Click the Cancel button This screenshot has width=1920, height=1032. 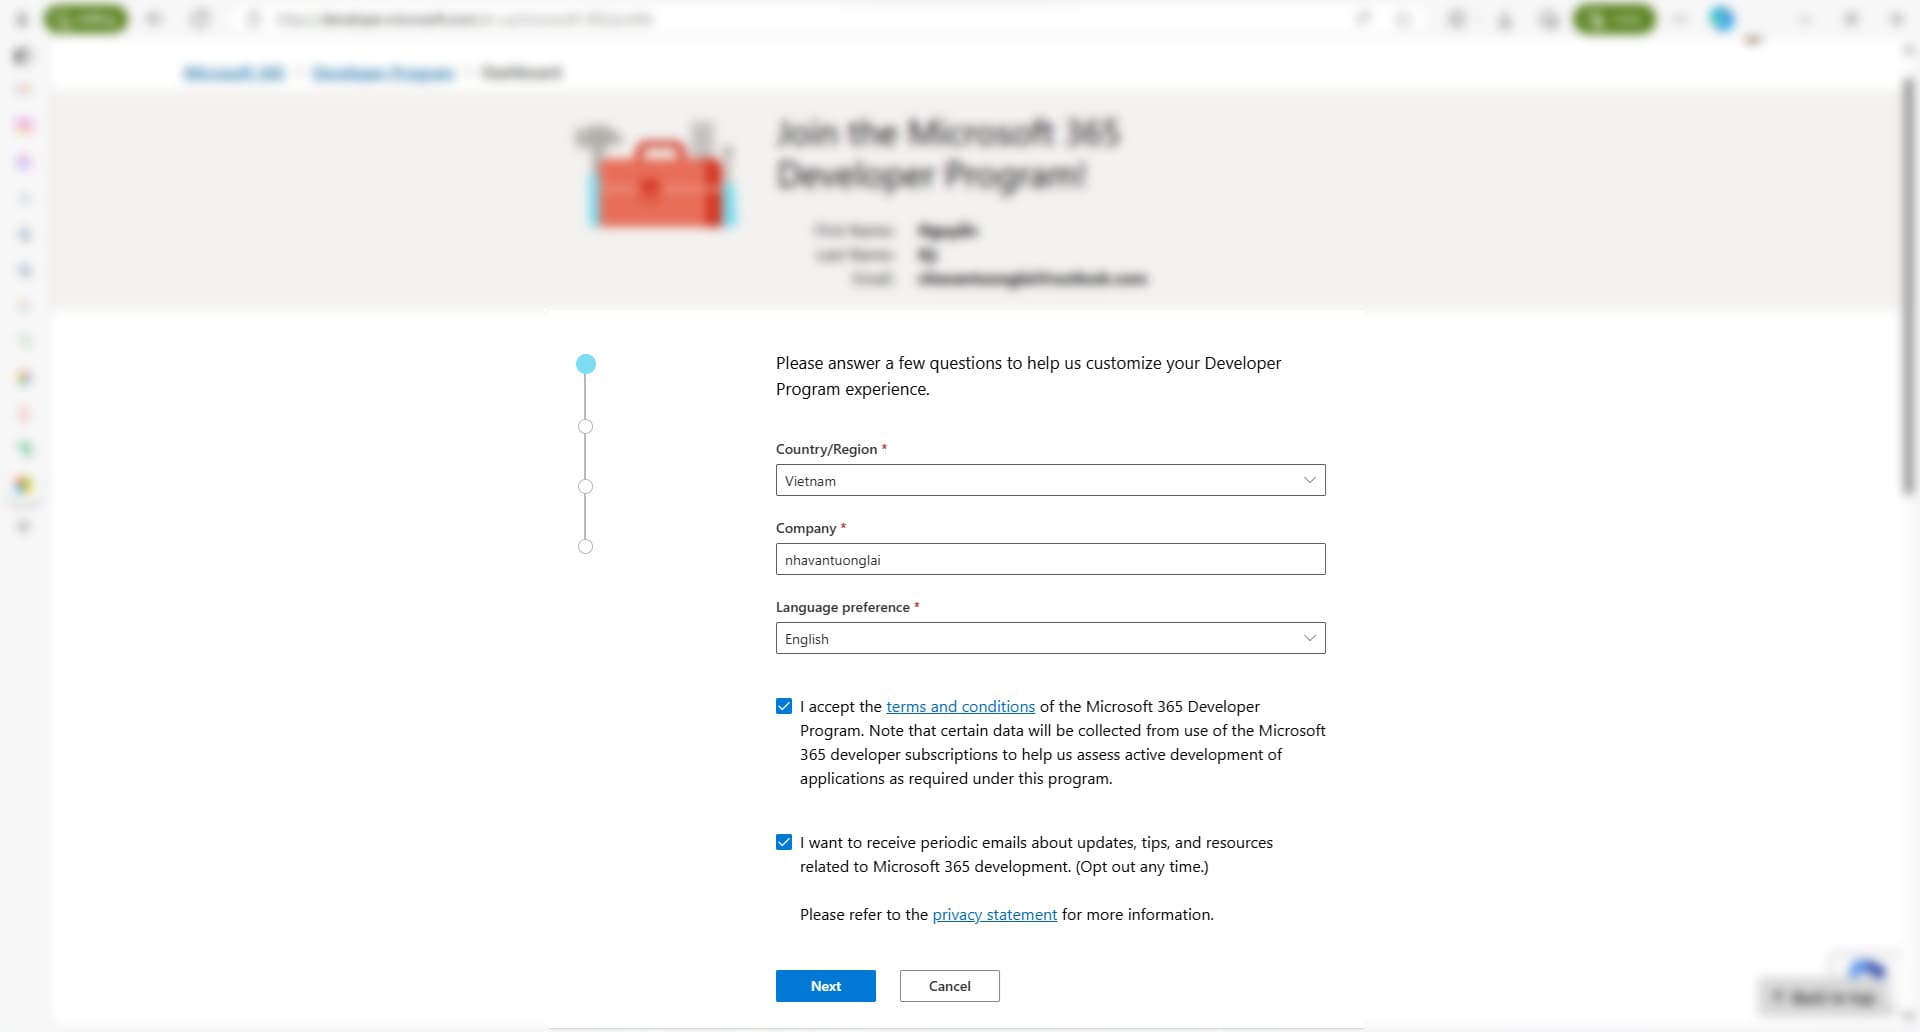point(950,986)
